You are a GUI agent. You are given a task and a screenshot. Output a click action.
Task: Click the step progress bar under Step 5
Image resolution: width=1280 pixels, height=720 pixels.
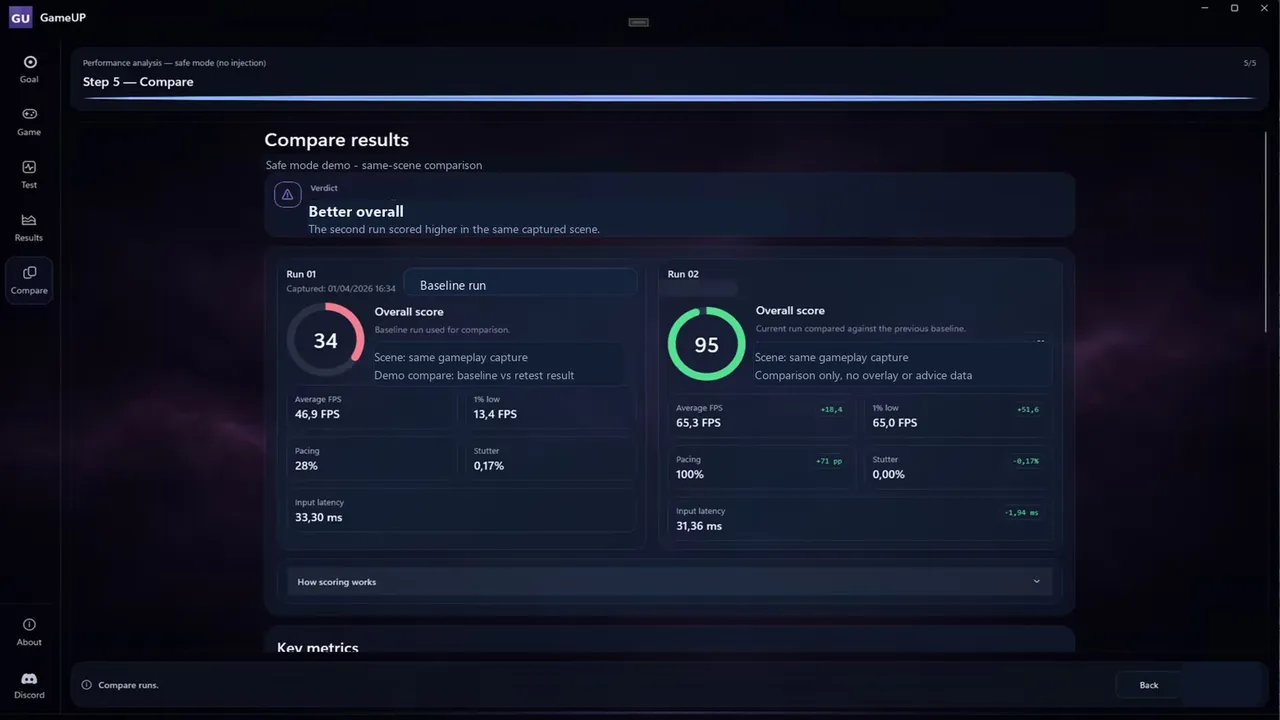tap(669, 98)
